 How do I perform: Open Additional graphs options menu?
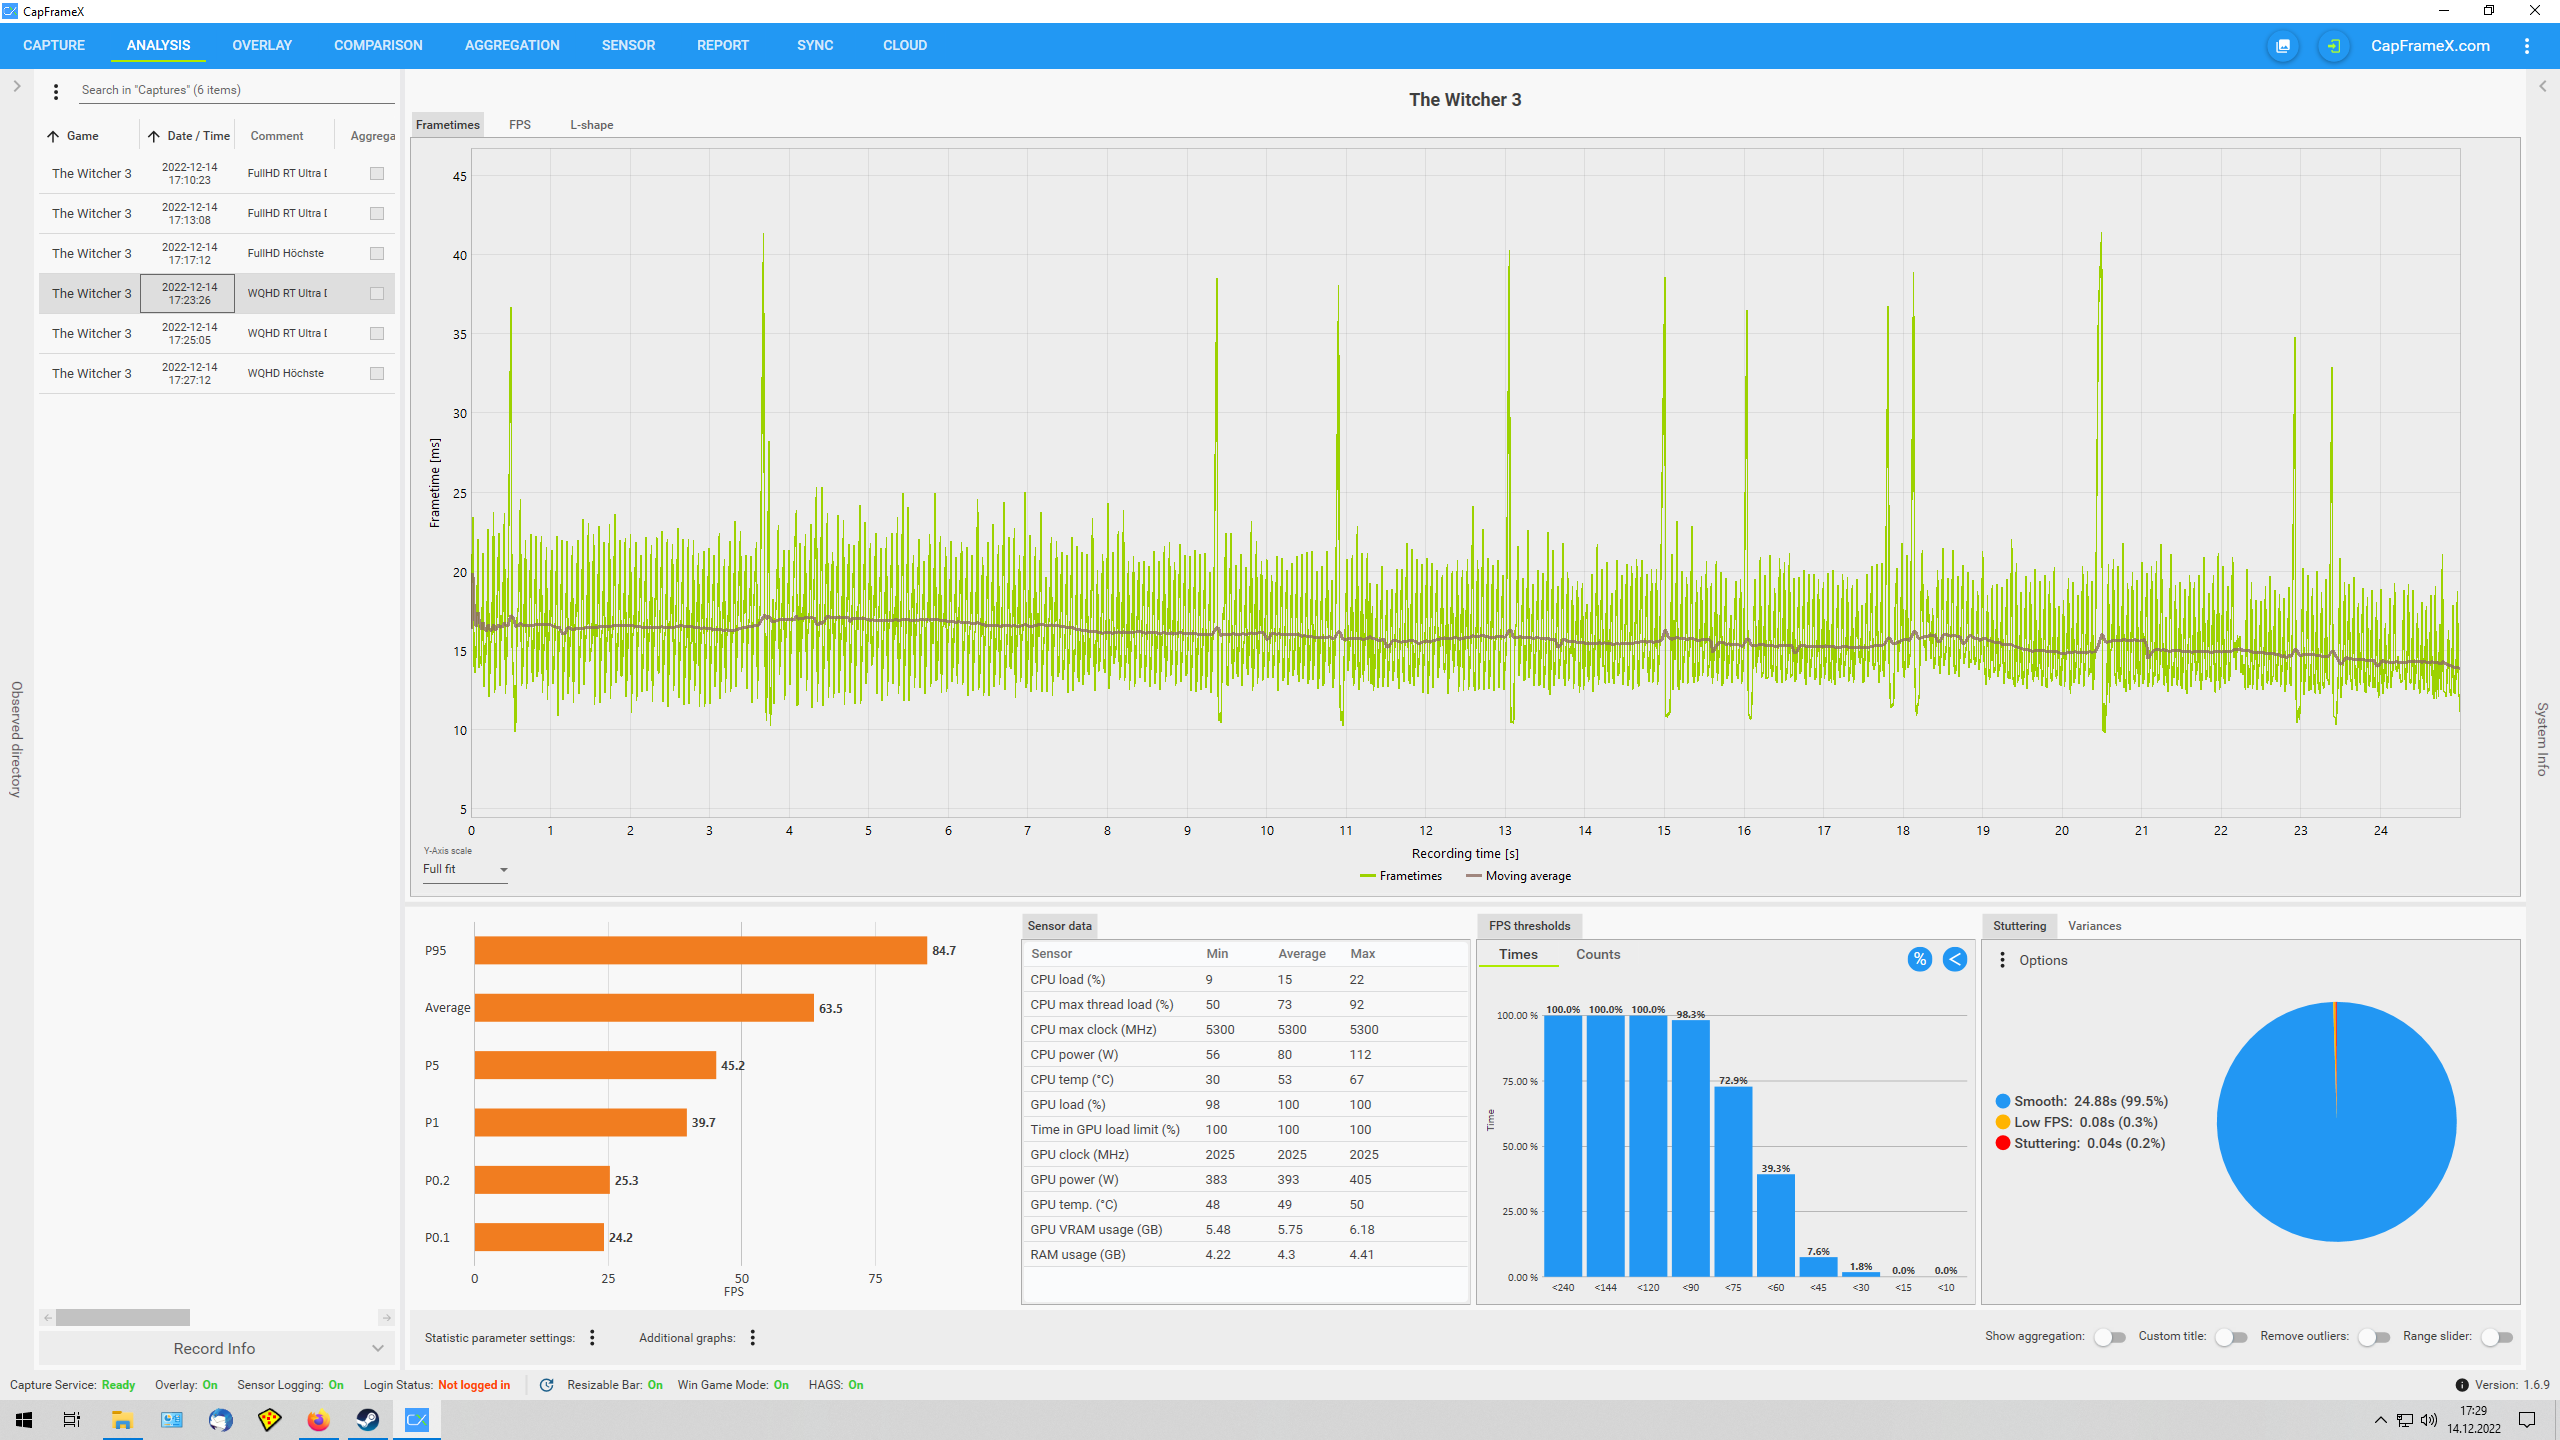[x=754, y=1338]
